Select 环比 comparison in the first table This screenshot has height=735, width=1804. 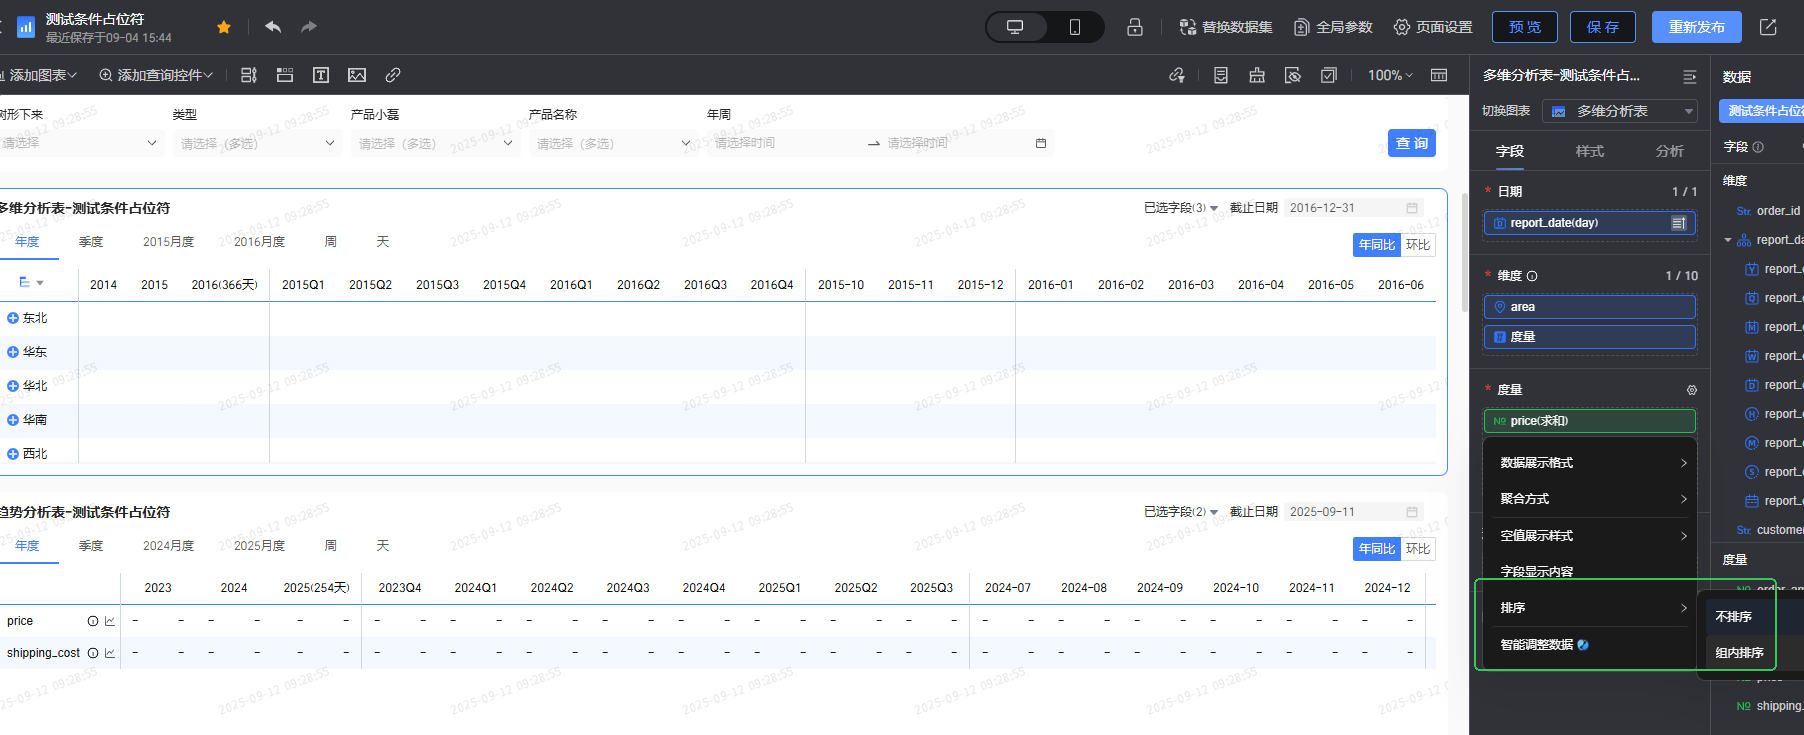click(x=1418, y=245)
